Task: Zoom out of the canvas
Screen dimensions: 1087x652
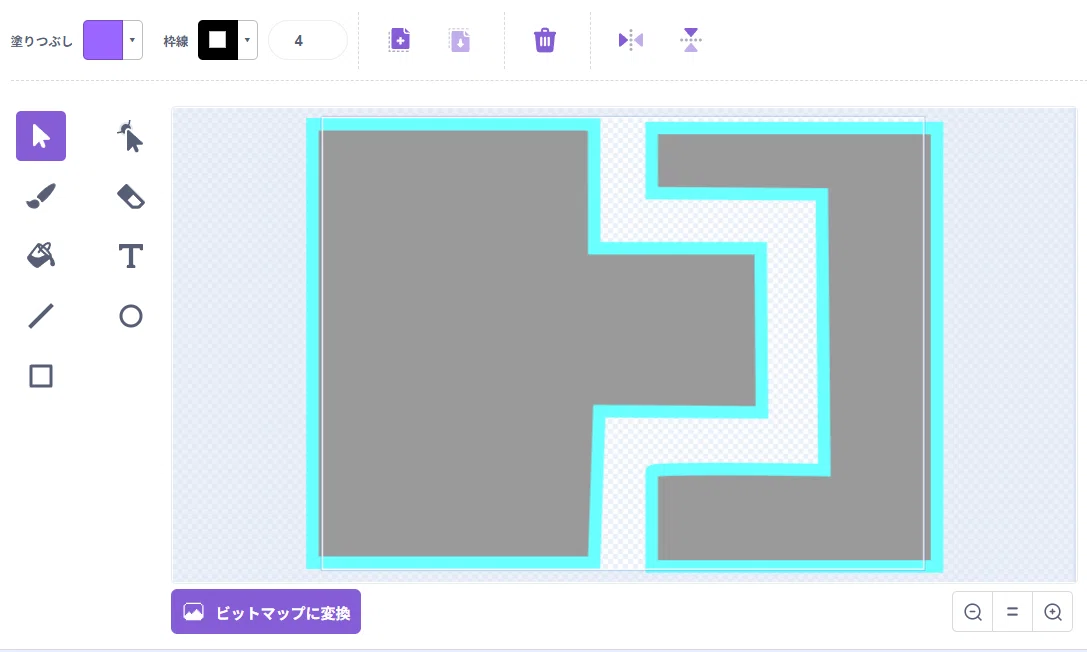Action: tap(973, 612)
